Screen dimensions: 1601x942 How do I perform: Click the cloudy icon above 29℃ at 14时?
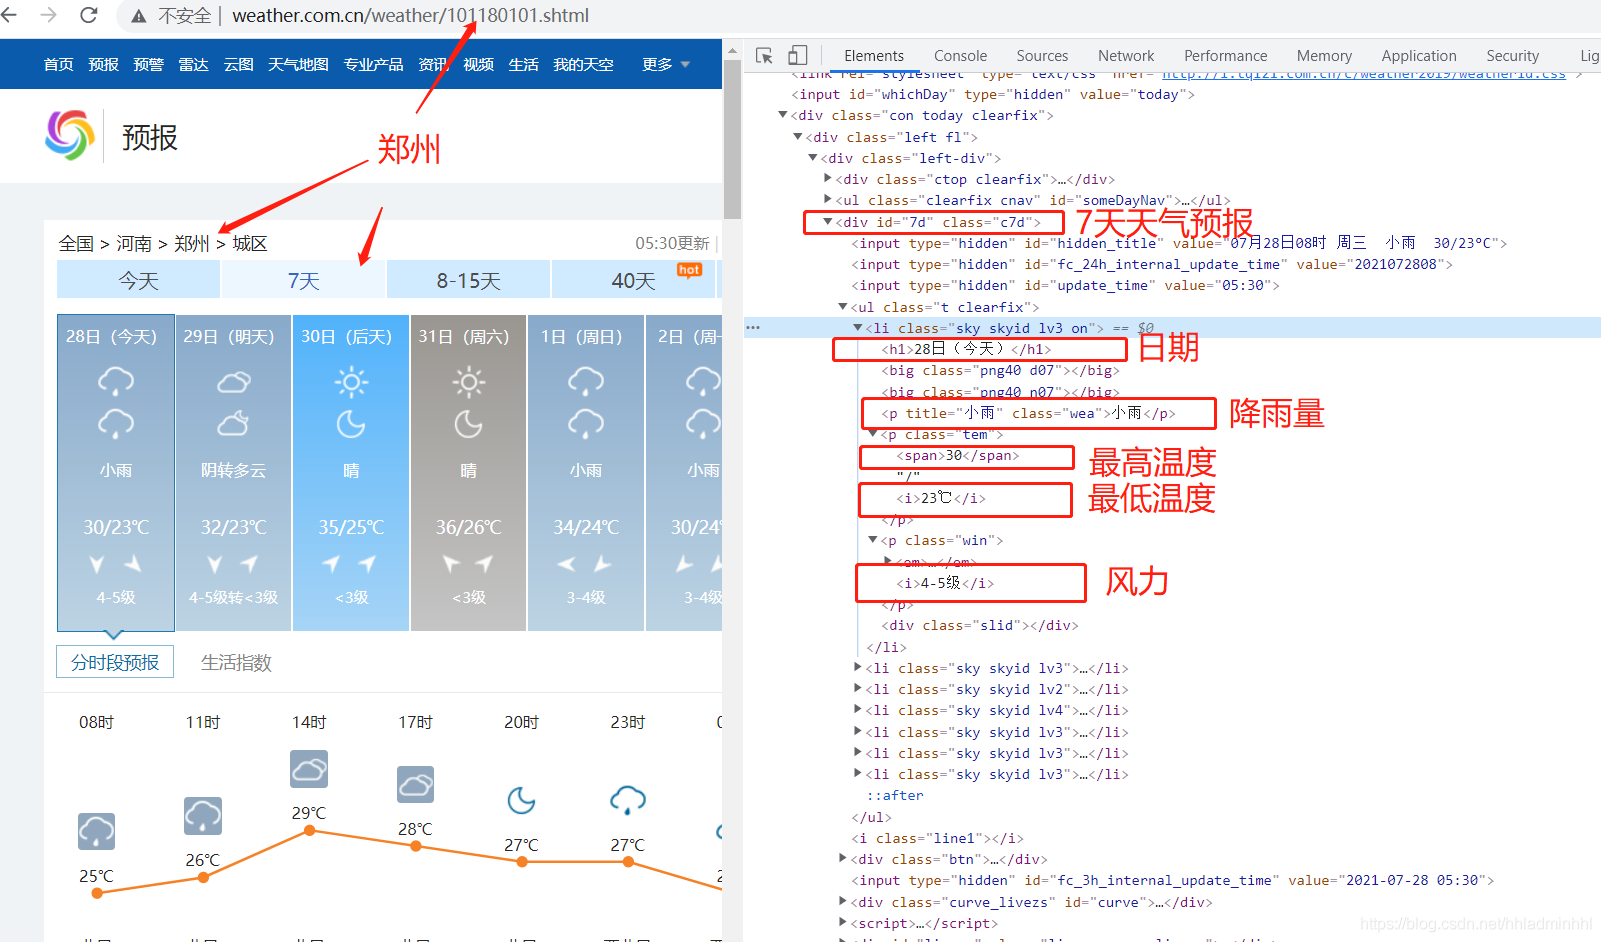pyautogui.click(x=309, y=769)
